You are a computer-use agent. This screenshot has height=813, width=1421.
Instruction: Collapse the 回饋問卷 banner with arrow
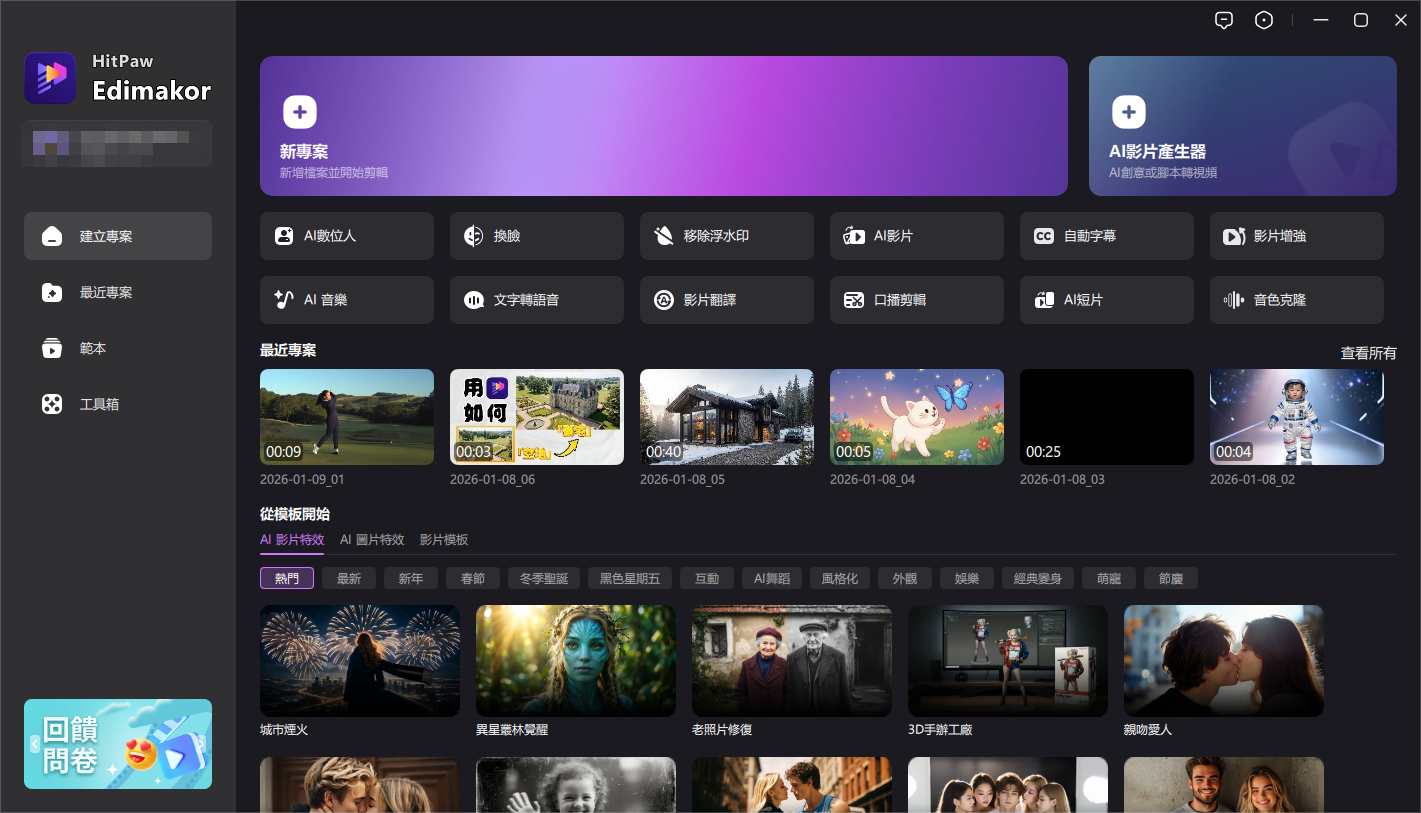35,744
